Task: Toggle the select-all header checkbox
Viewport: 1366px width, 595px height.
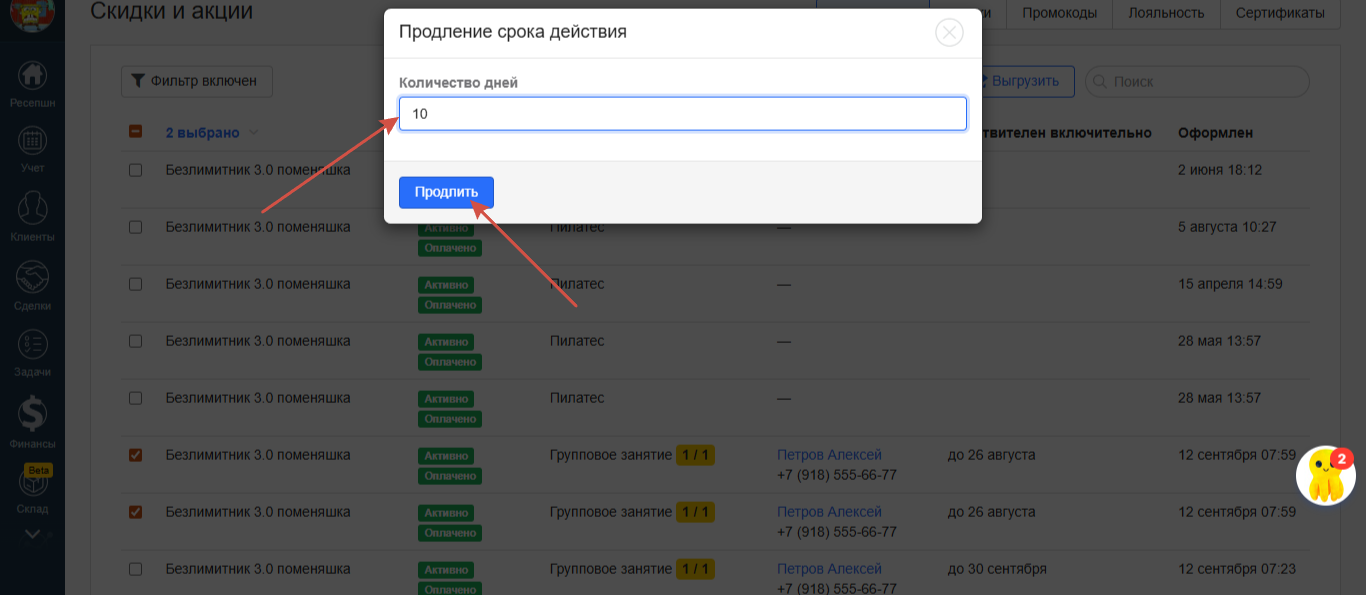Action: click(x=136, y=132)
